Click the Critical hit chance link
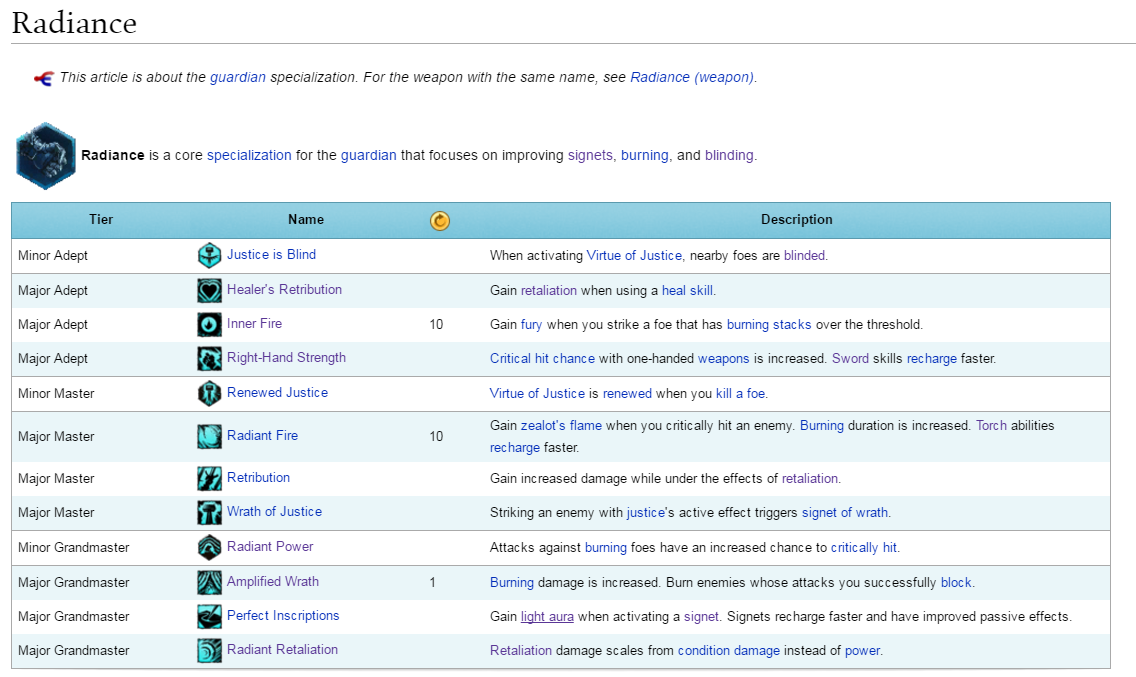The width and height of the screenshot is (1136, 677). [x=542, y=358]
